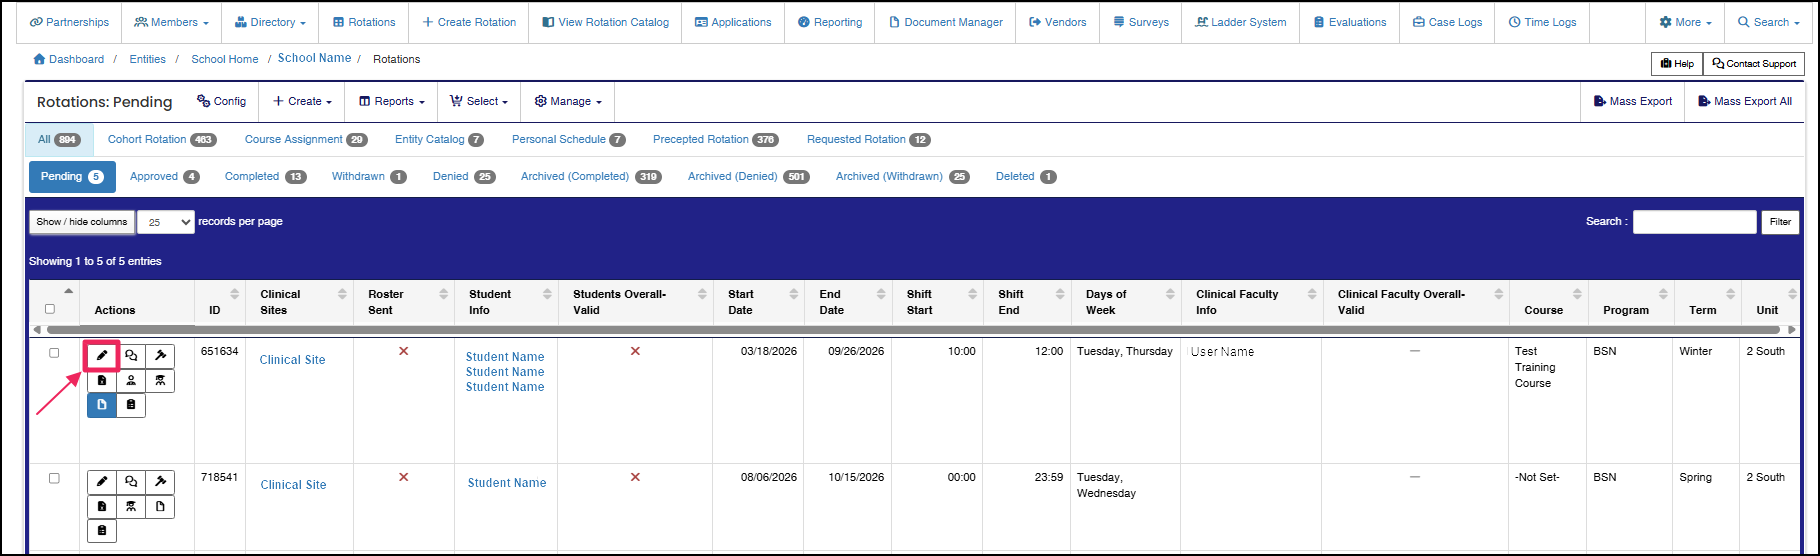Click Show / hide columns button

click(82, 222)
